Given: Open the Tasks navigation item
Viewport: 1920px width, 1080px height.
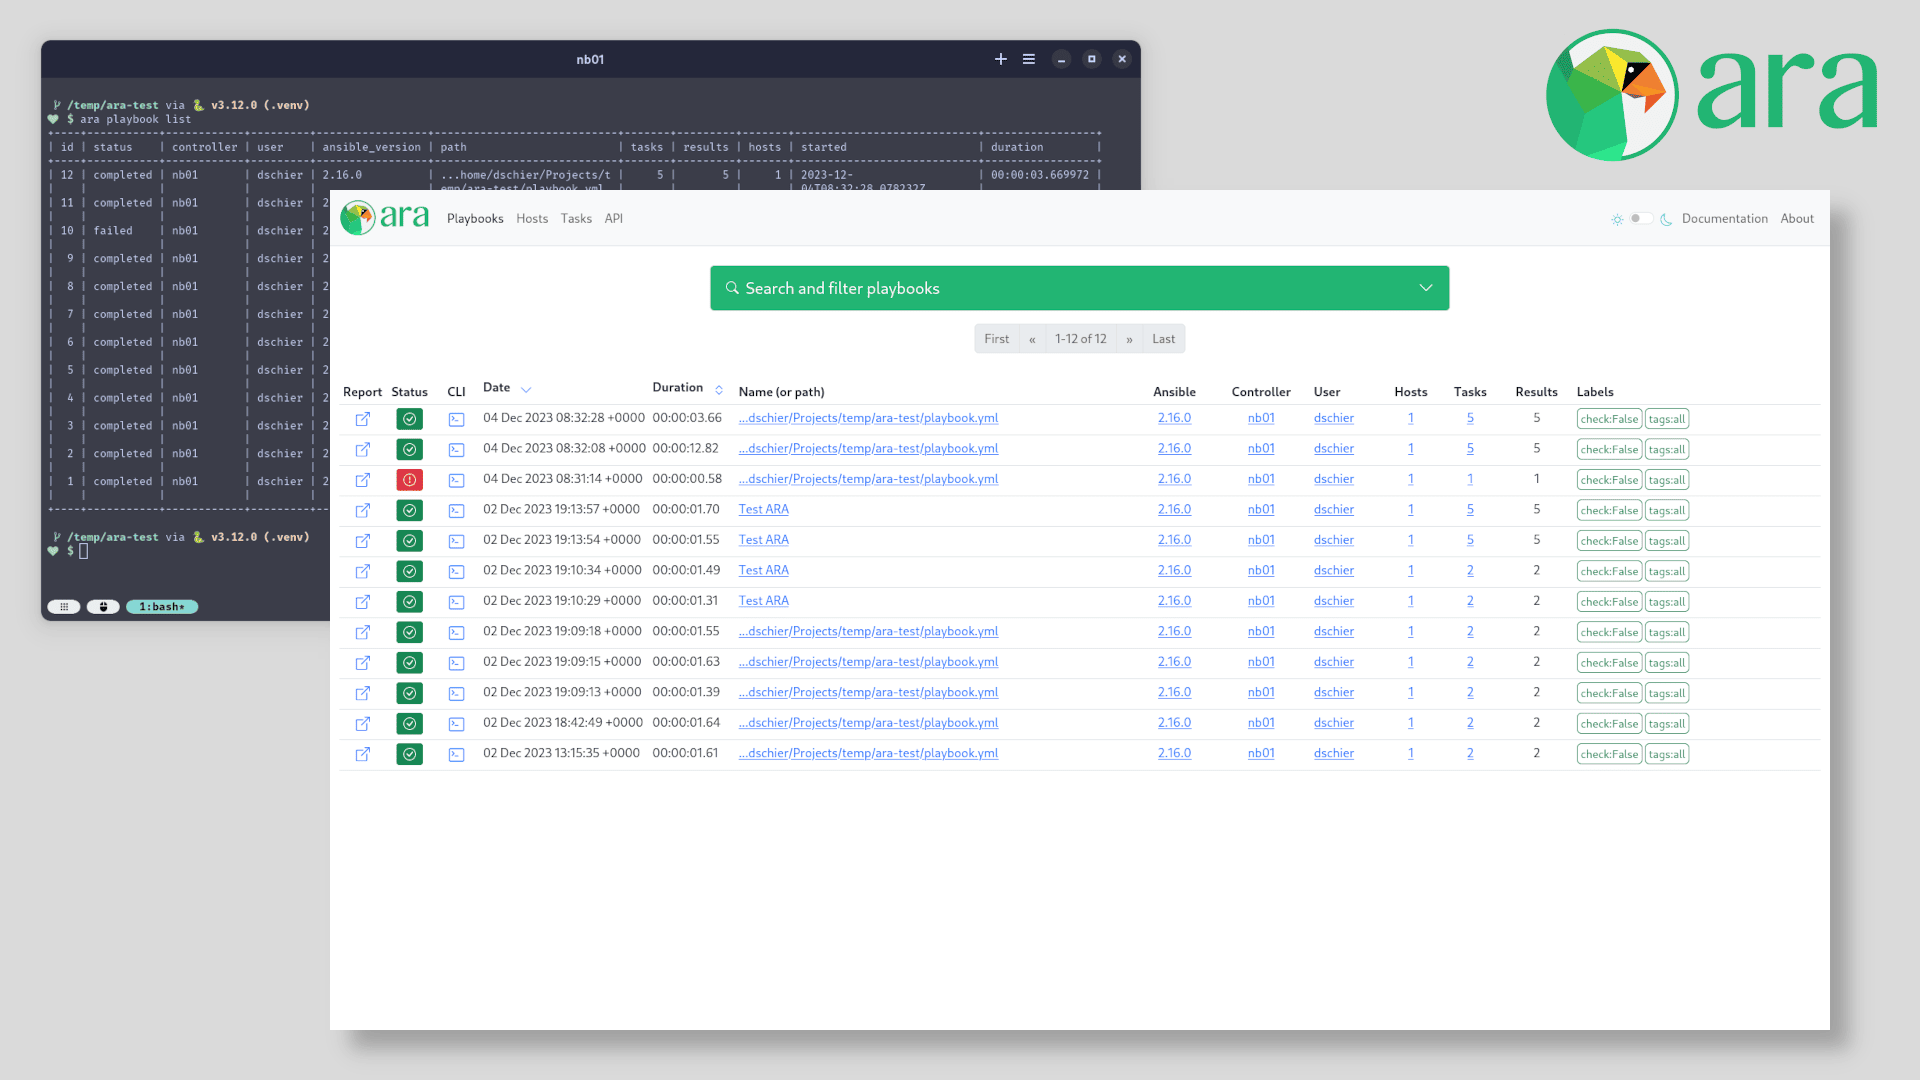Looking at the screenshot, I should [x=576, y=218].
